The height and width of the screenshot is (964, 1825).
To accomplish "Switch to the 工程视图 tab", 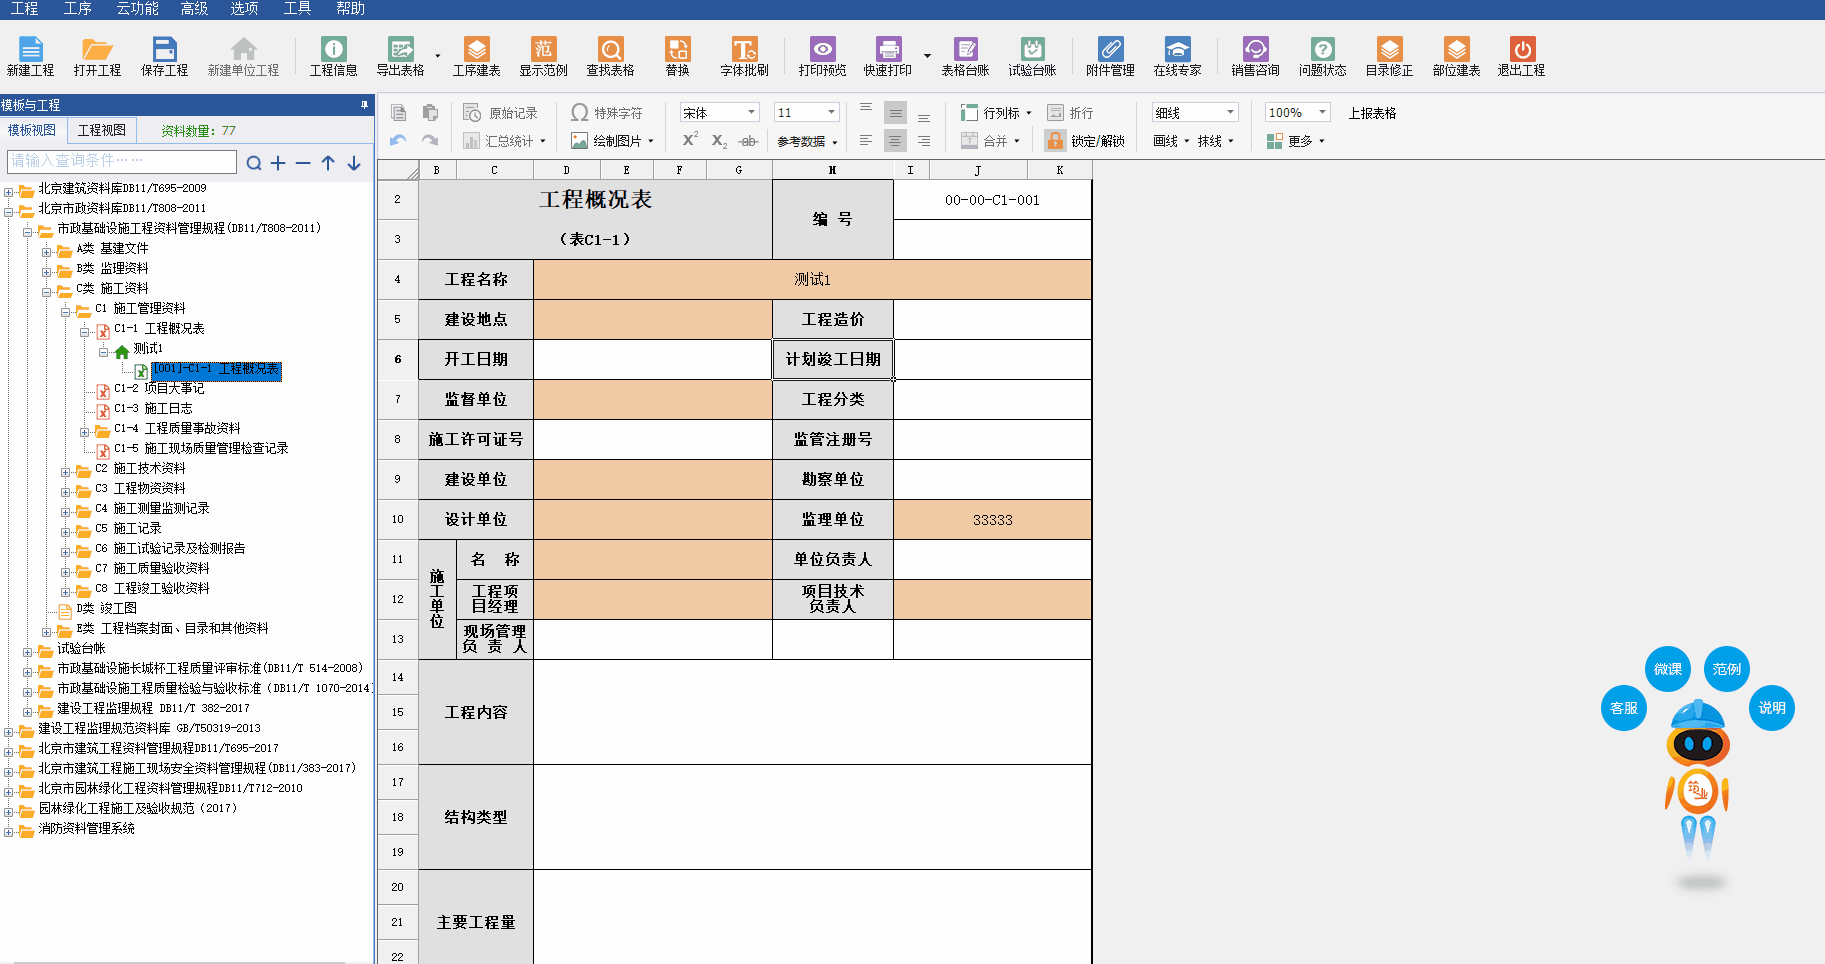I will 102,131.
